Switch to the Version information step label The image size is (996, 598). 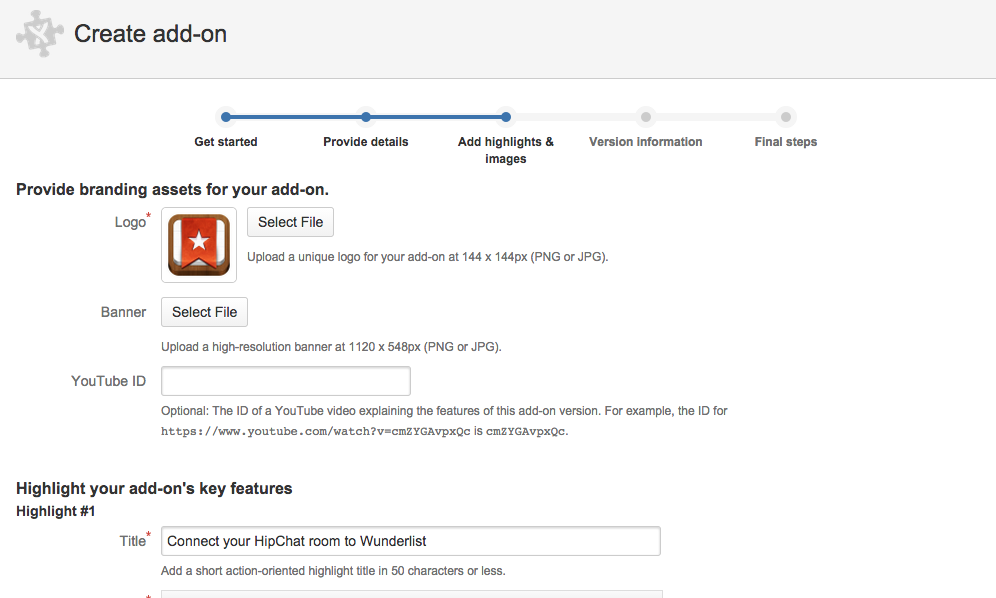646,142
